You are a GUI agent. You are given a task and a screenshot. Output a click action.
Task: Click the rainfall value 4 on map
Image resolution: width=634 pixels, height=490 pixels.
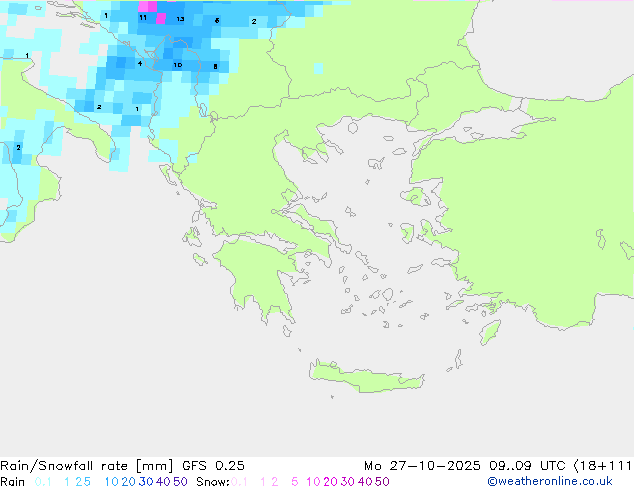click(140, 63)
